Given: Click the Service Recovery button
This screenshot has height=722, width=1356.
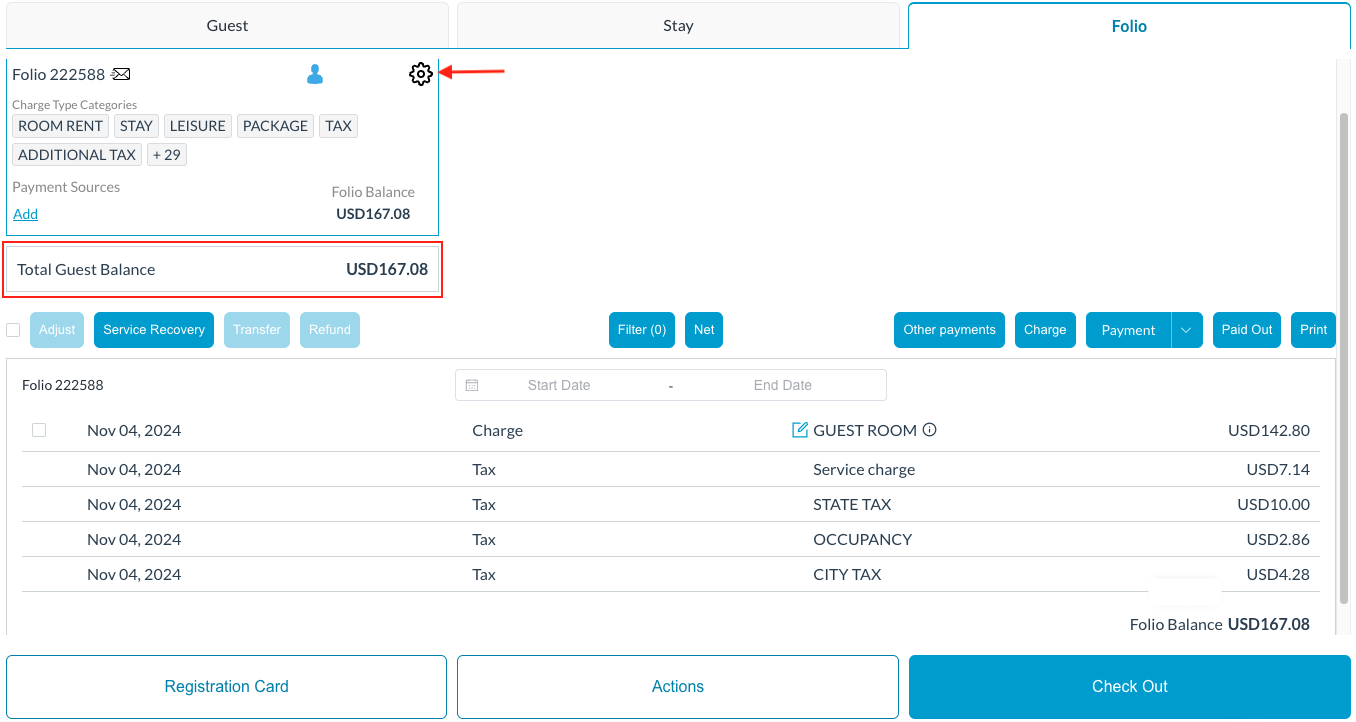Looking at the screenshot, I should (x=154, y=330).
